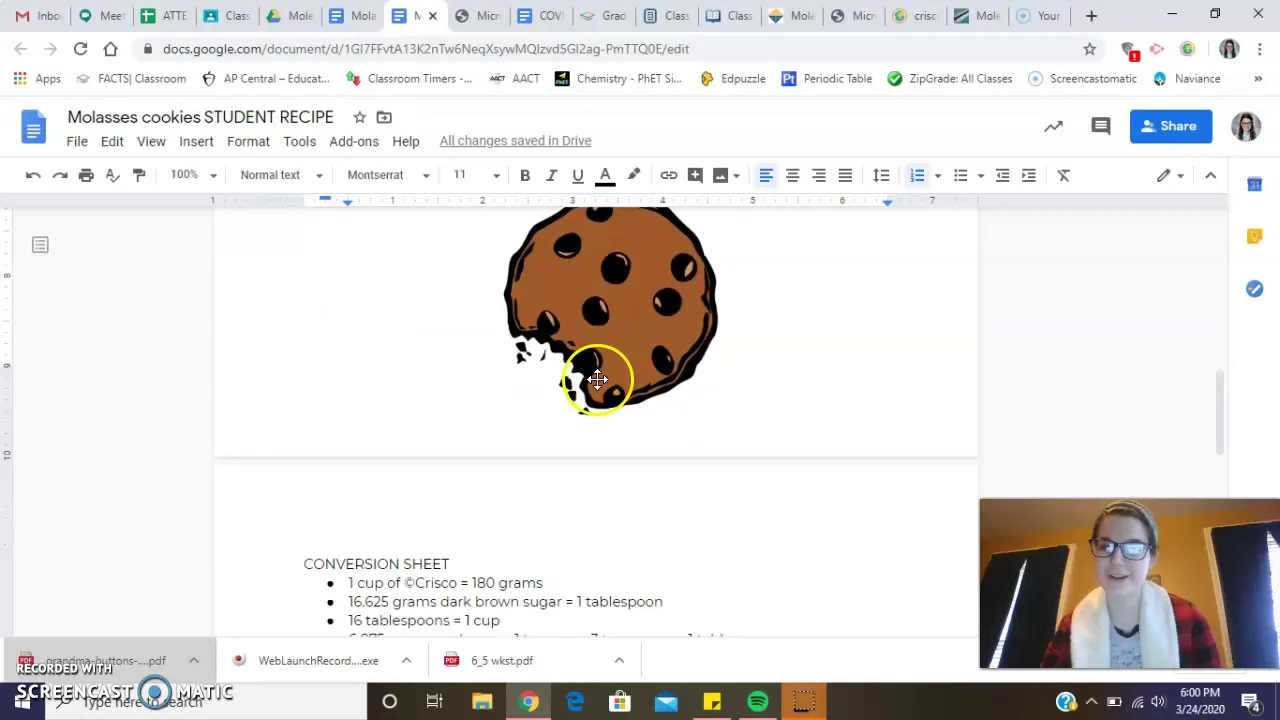Open the FACTS Classroom bookmark
Image resolution: width=1280 pixels, height=720 pixels.
point(131,78)
